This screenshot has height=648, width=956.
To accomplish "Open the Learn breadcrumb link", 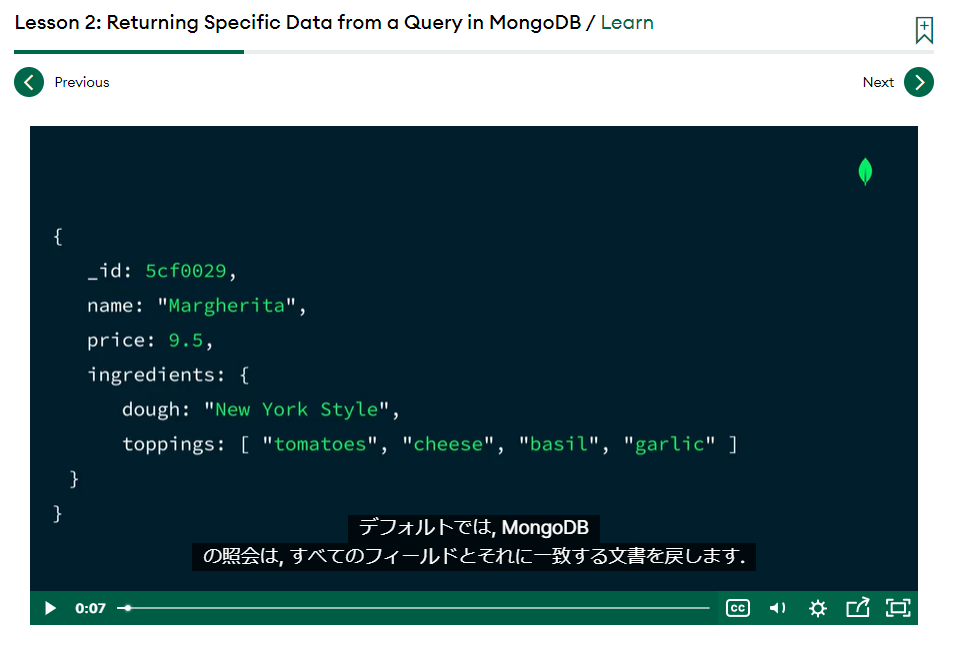I will (x=627, y=23).
